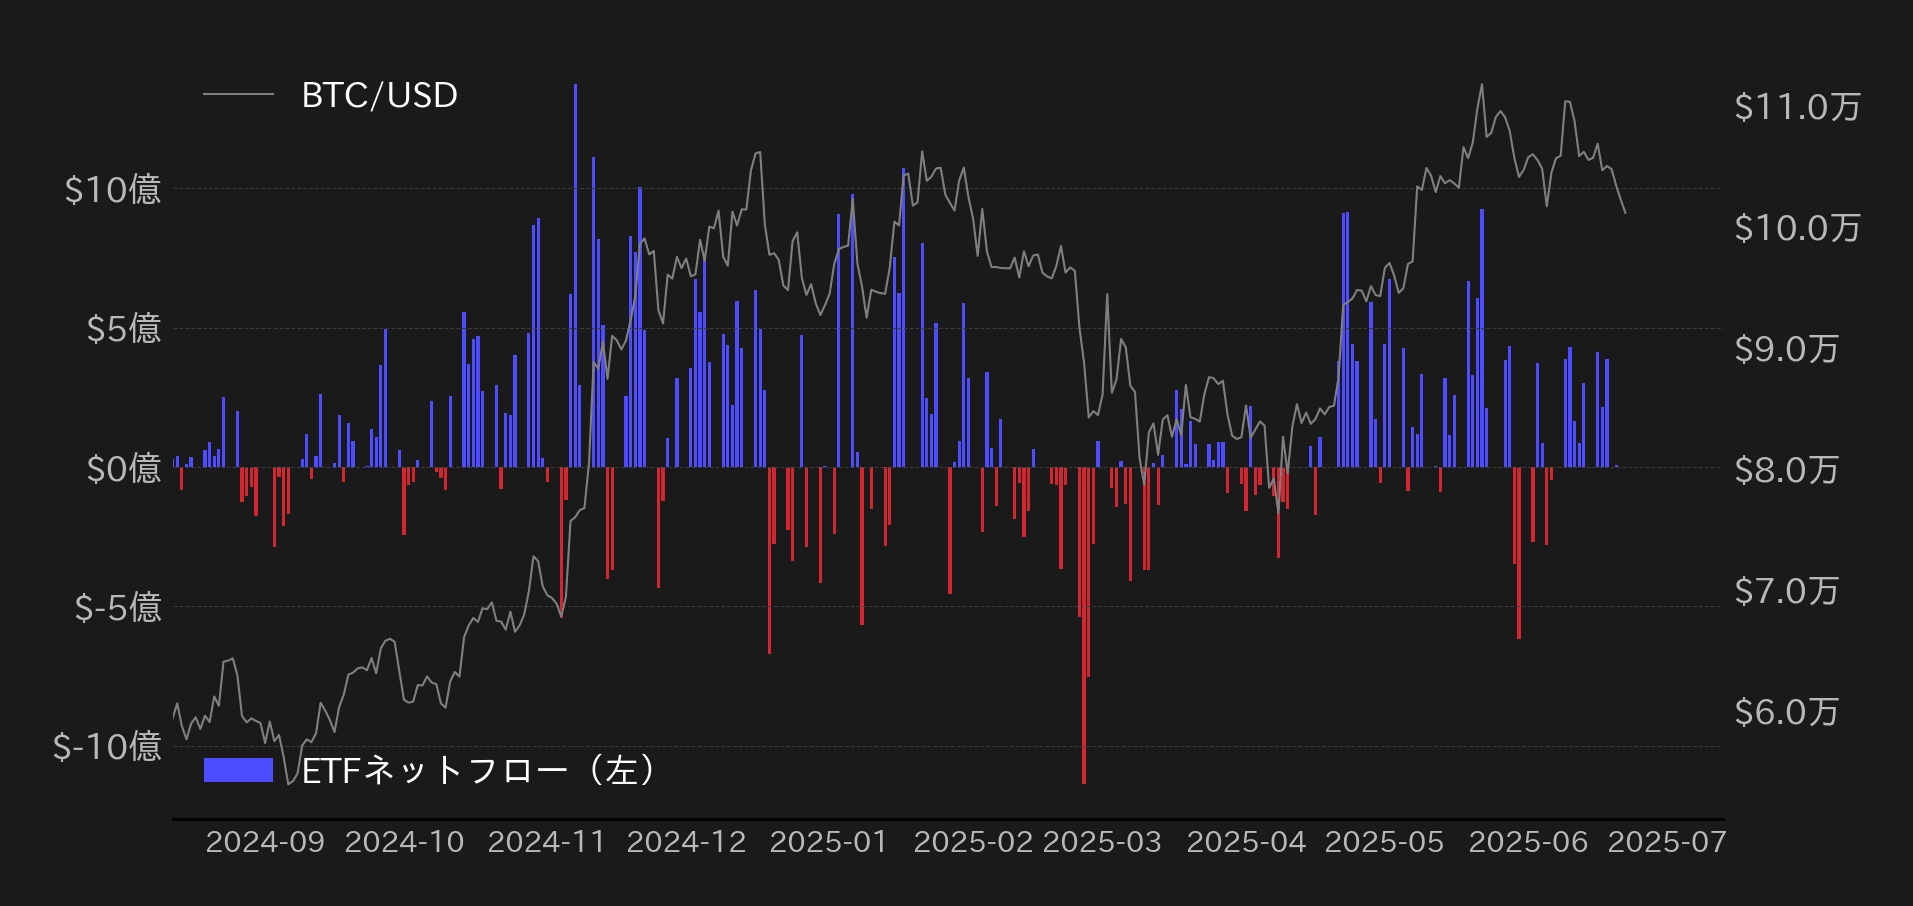Click the $-10億 left axis label
The image size is (1913, 906).
click(x=107, y=746)
